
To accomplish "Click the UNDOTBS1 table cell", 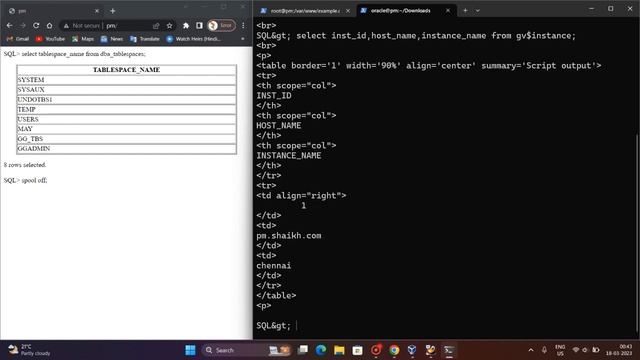I will coord(127,100).
